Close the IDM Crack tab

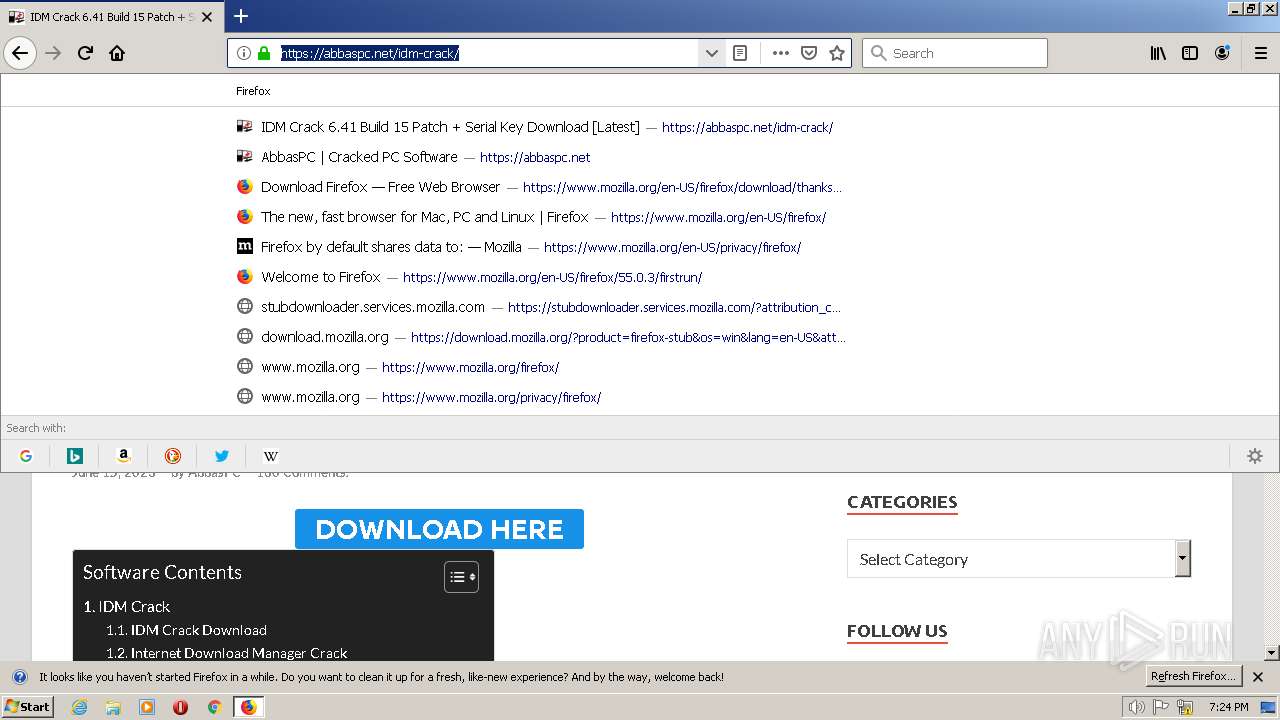coord(207,17)
